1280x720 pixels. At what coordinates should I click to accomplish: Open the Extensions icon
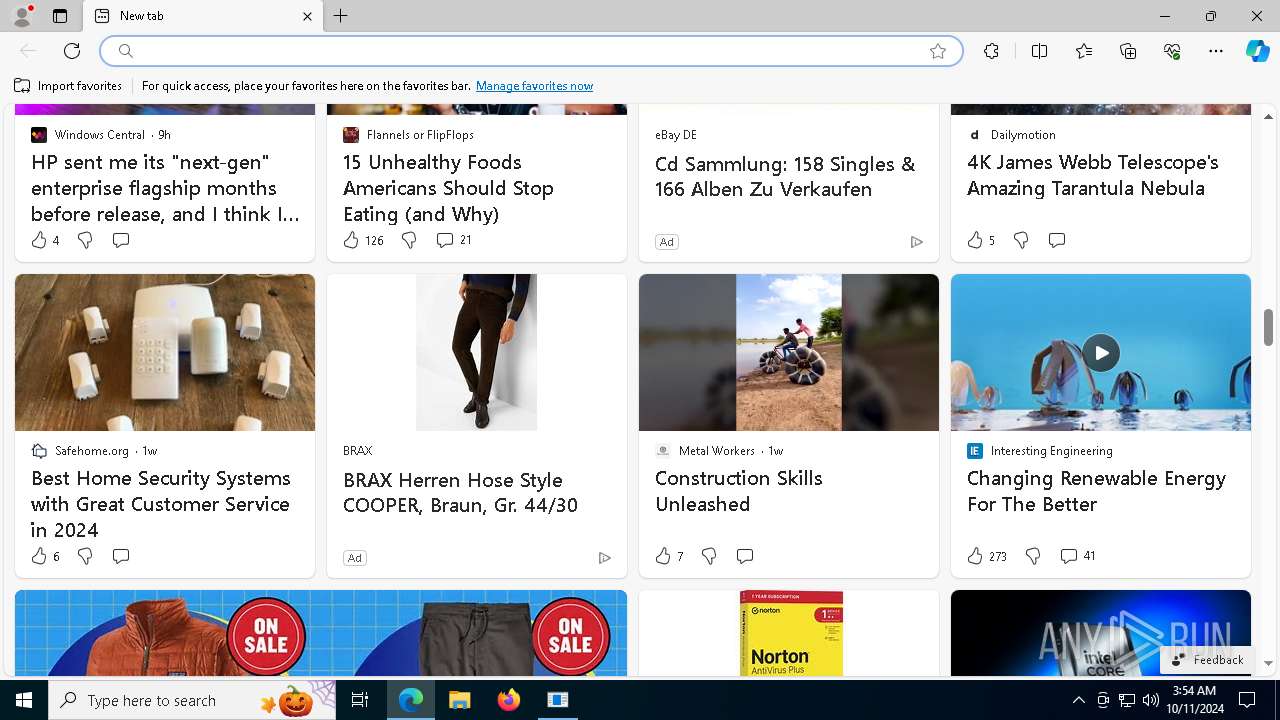[x=991, y=51]
